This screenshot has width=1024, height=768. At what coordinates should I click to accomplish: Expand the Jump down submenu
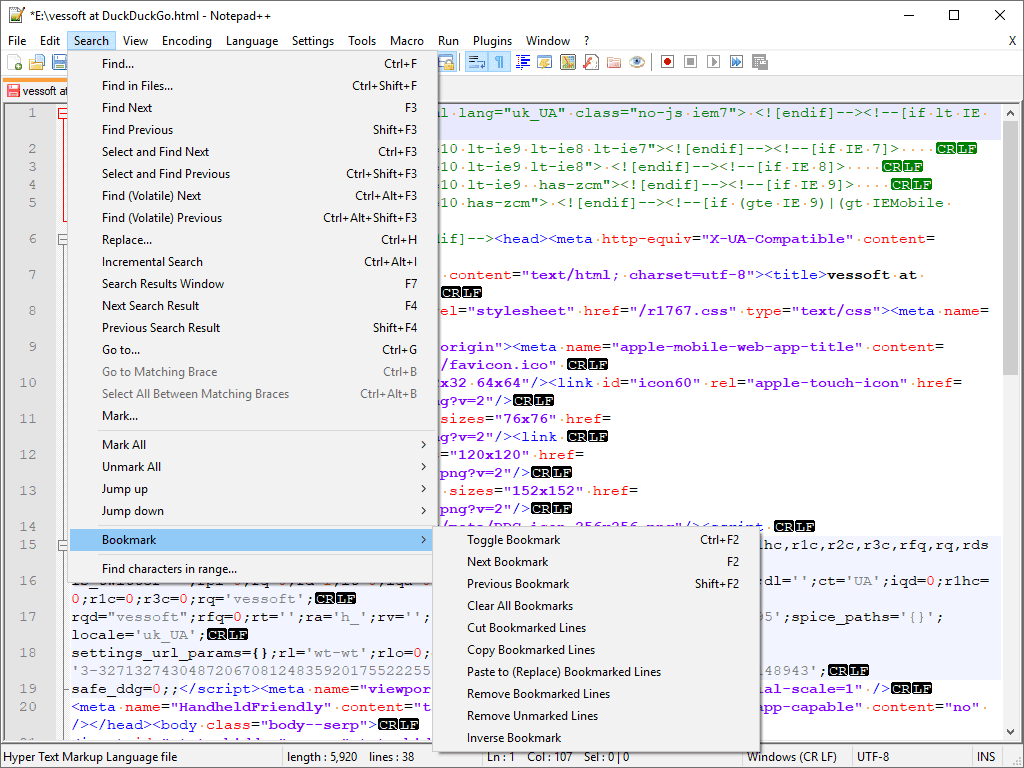(x=250, y=511)
